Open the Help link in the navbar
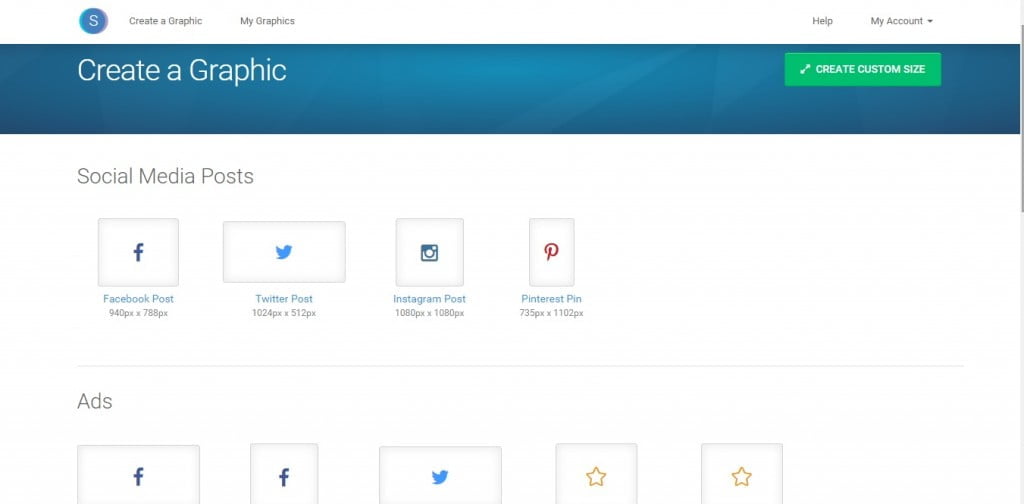Viewport: 1024px width, 504px height. pyautogui.click(x=822, y=21)
